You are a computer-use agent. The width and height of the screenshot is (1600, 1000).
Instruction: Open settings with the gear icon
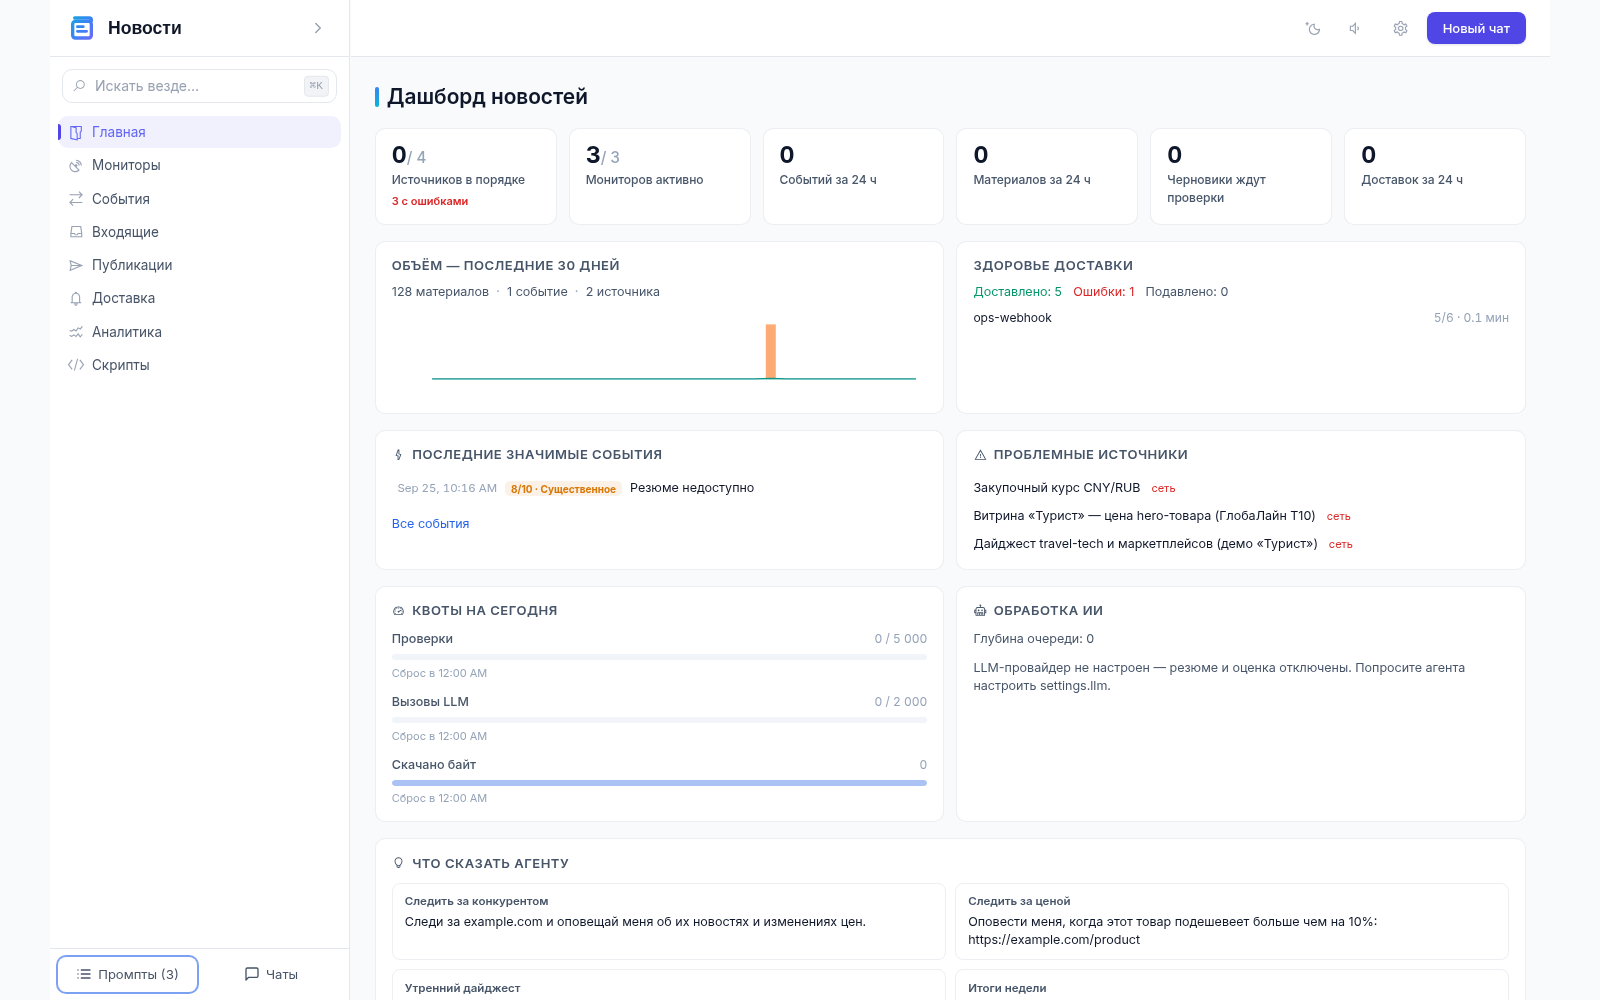click(x=1400, y=29)
